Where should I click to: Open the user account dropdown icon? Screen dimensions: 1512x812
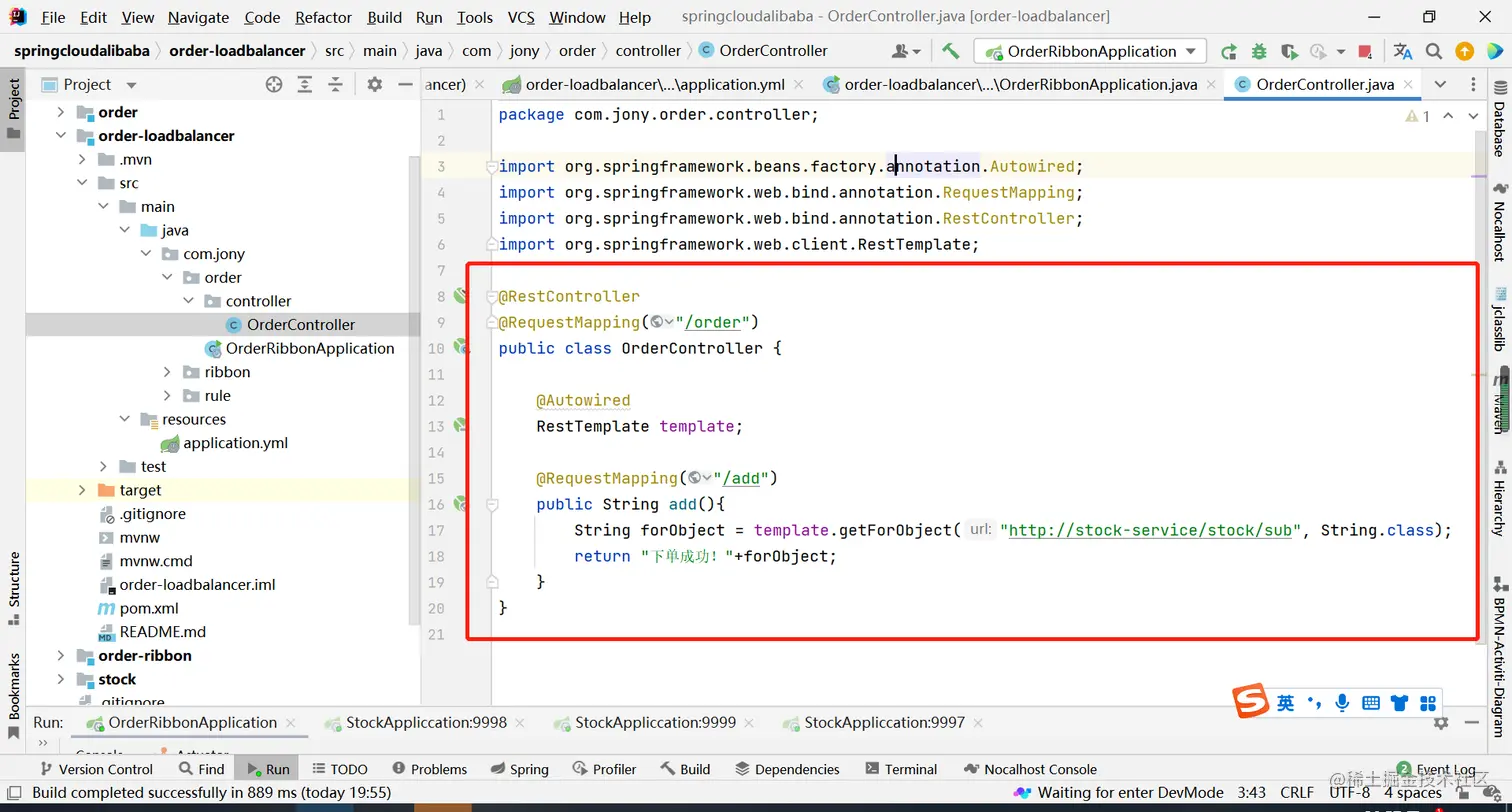click(905, 51)
